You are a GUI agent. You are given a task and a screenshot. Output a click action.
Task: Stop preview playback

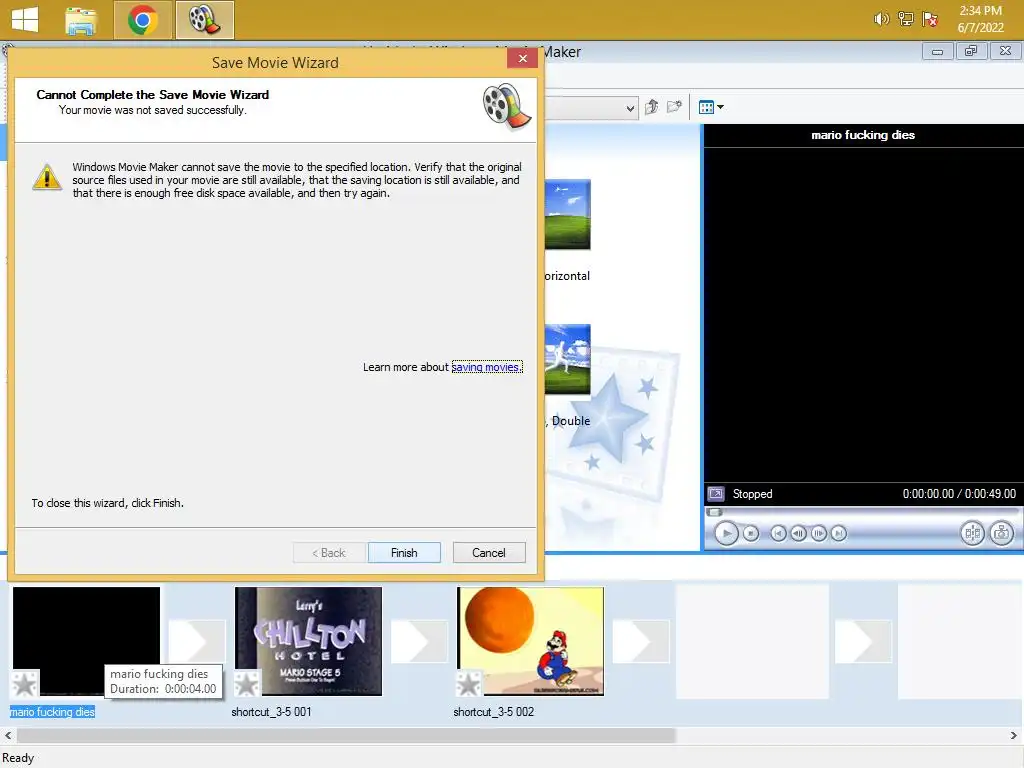point(751,534)
